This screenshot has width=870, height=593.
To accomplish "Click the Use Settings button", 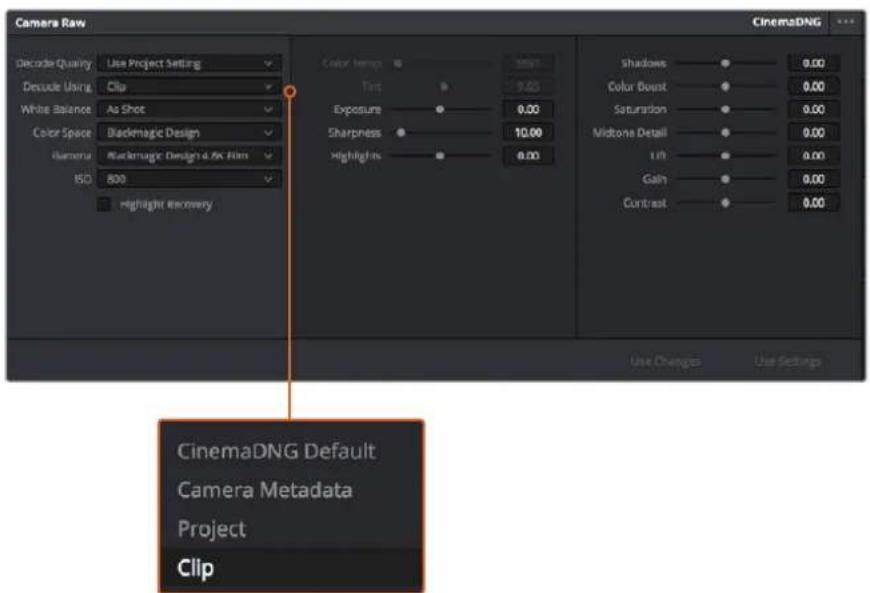I will 787,361.
